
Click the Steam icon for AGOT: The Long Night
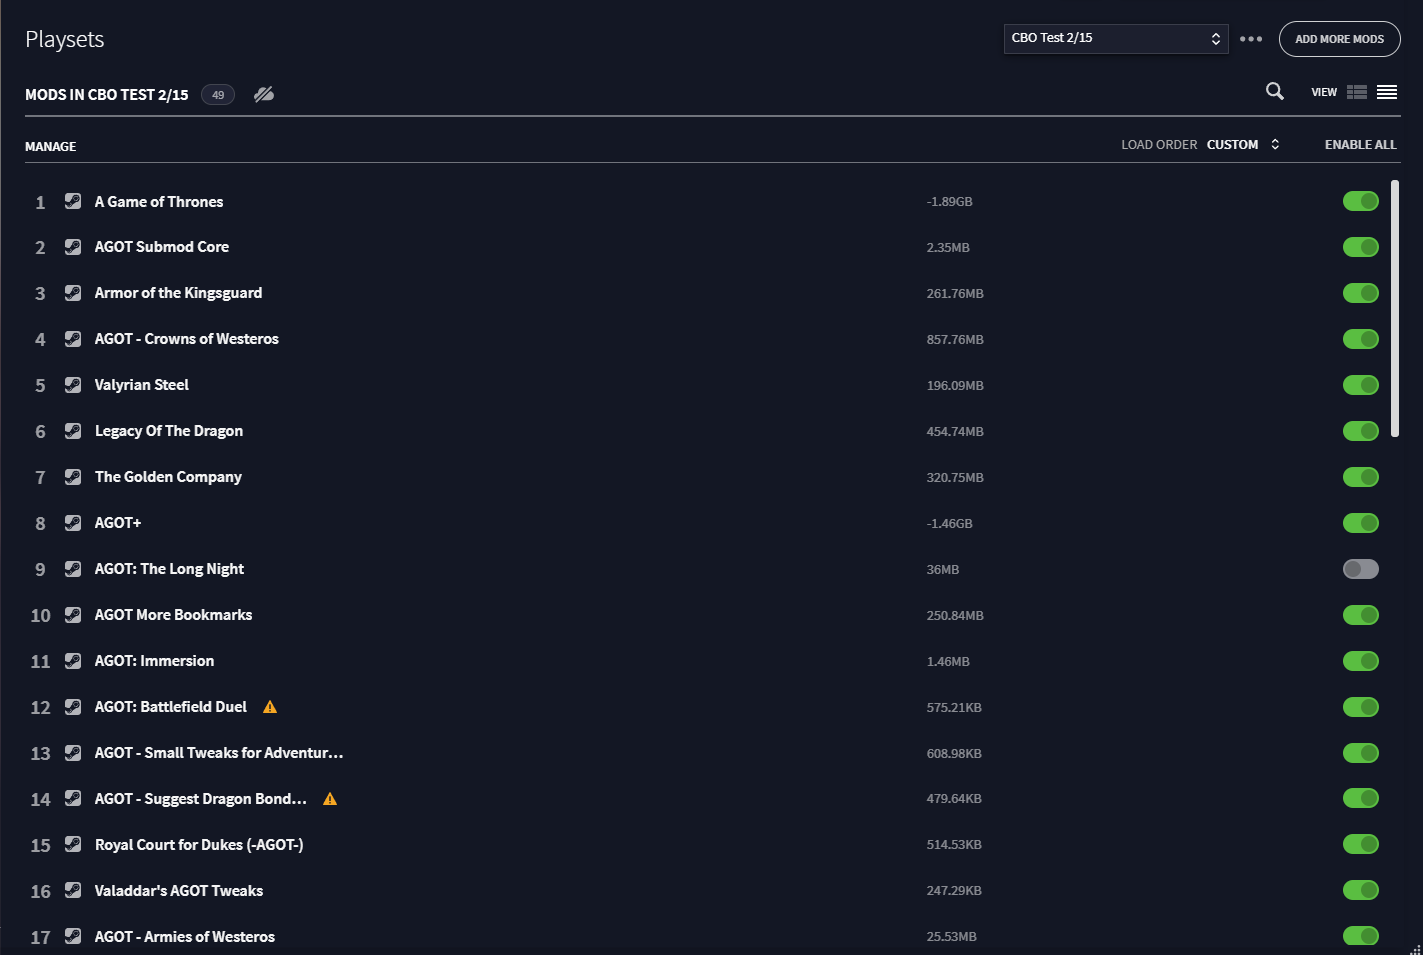pos(73,569)
